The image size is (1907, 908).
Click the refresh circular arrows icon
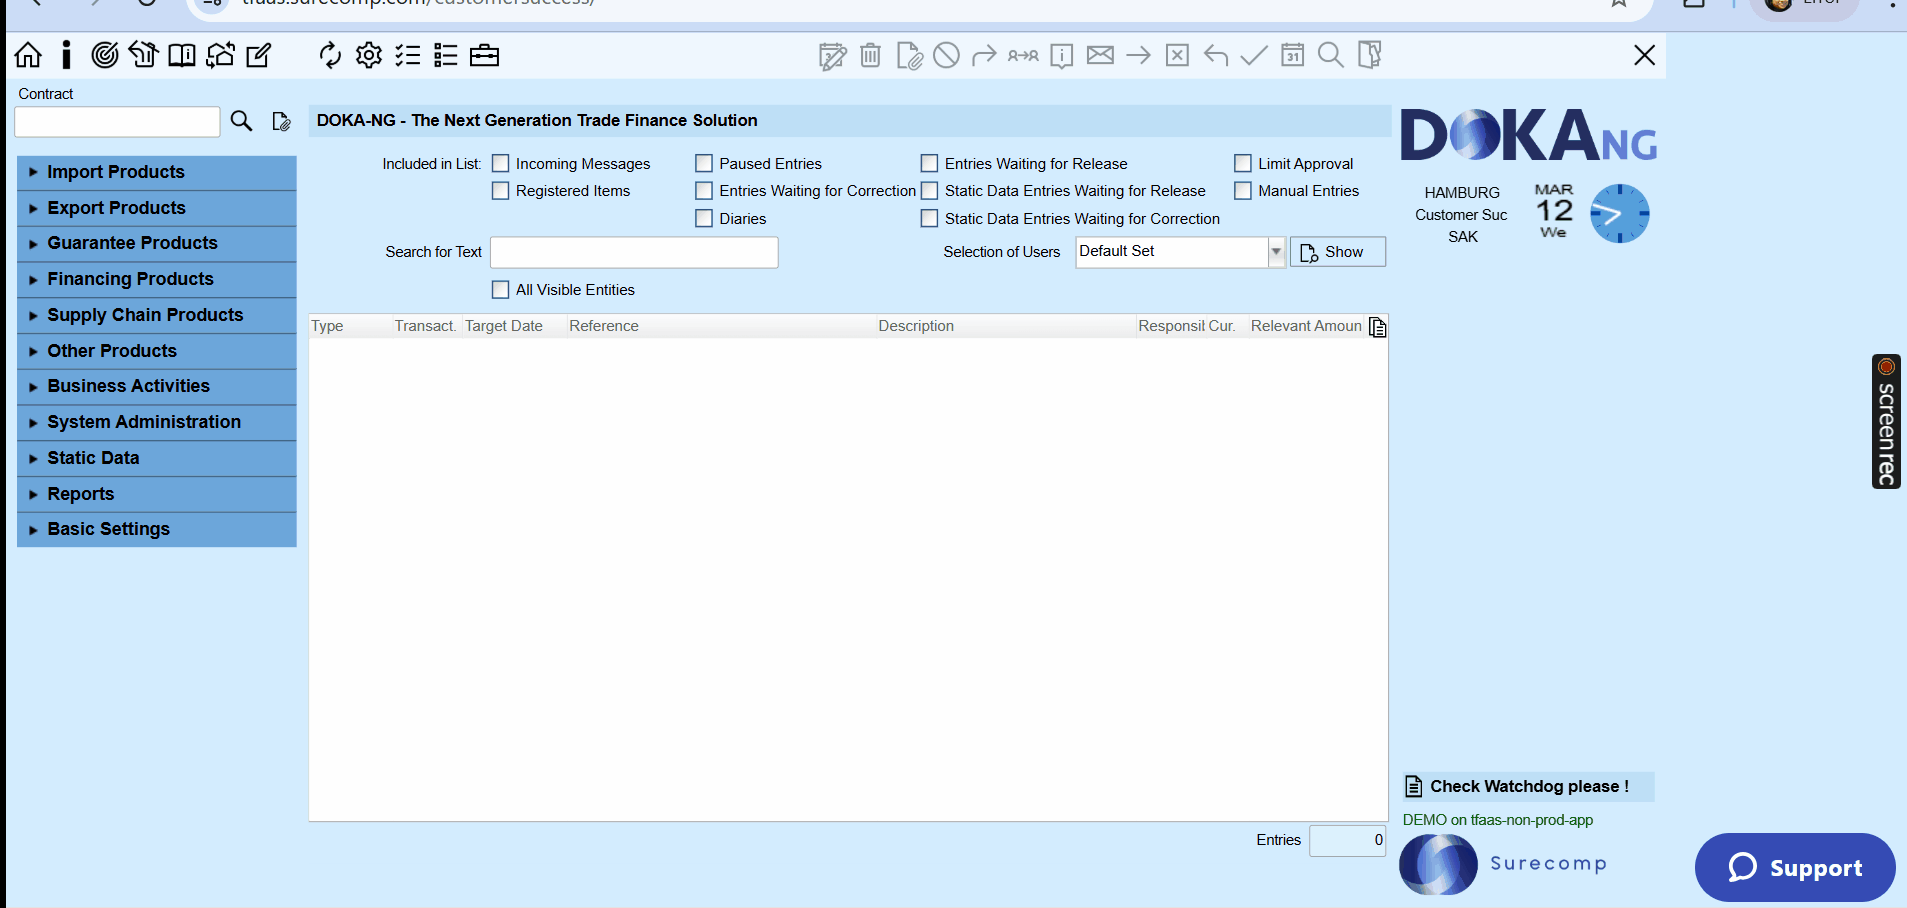click(330, 55)
